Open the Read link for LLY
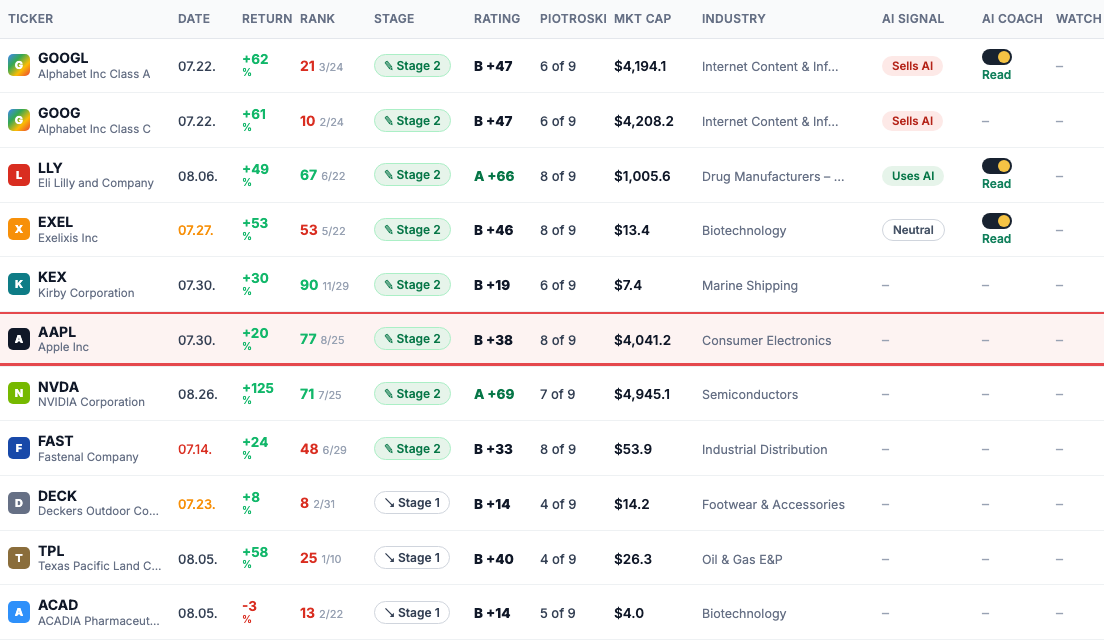1104x640 pixels. (996, 184)
